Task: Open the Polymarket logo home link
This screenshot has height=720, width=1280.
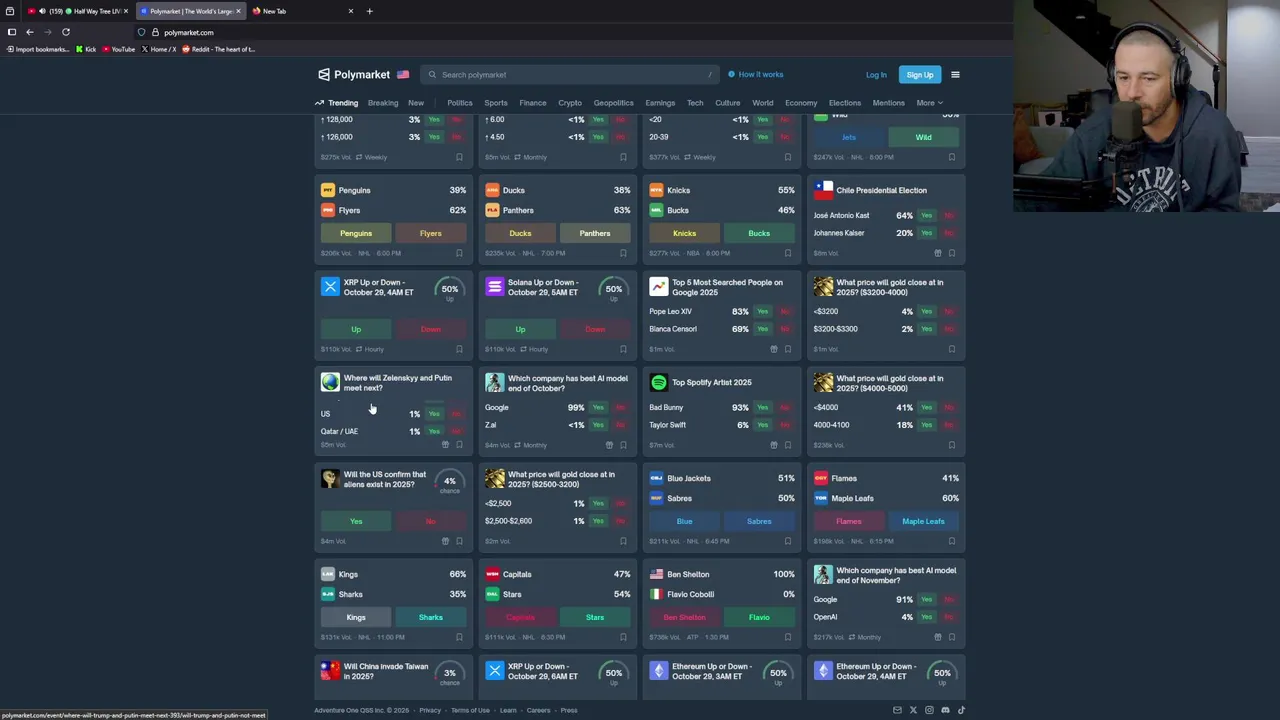Action: 354,75
